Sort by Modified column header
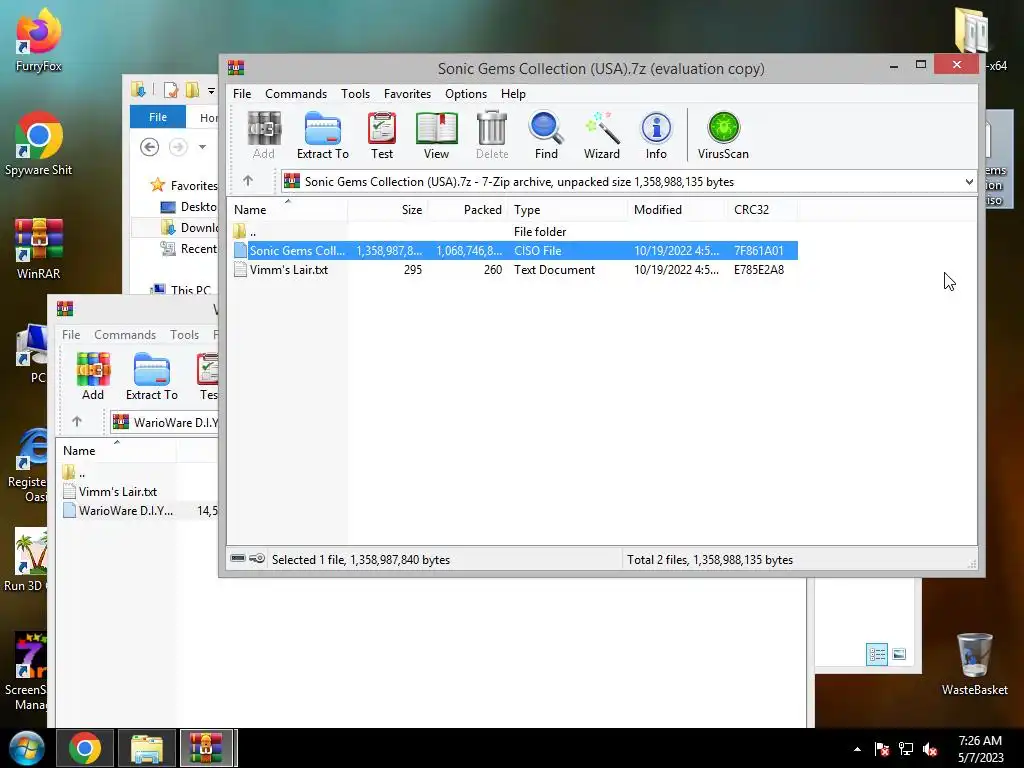This screenshot has height=768, width=1024. tap(677, 210)
